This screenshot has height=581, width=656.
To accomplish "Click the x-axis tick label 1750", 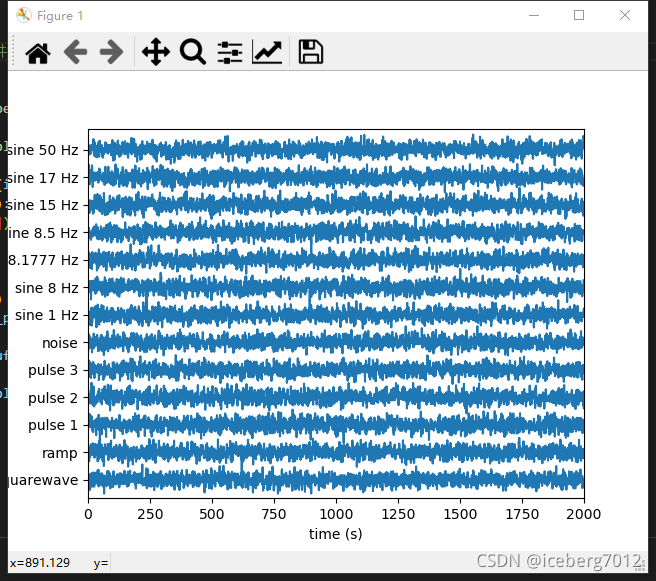I will click(522, 514).
